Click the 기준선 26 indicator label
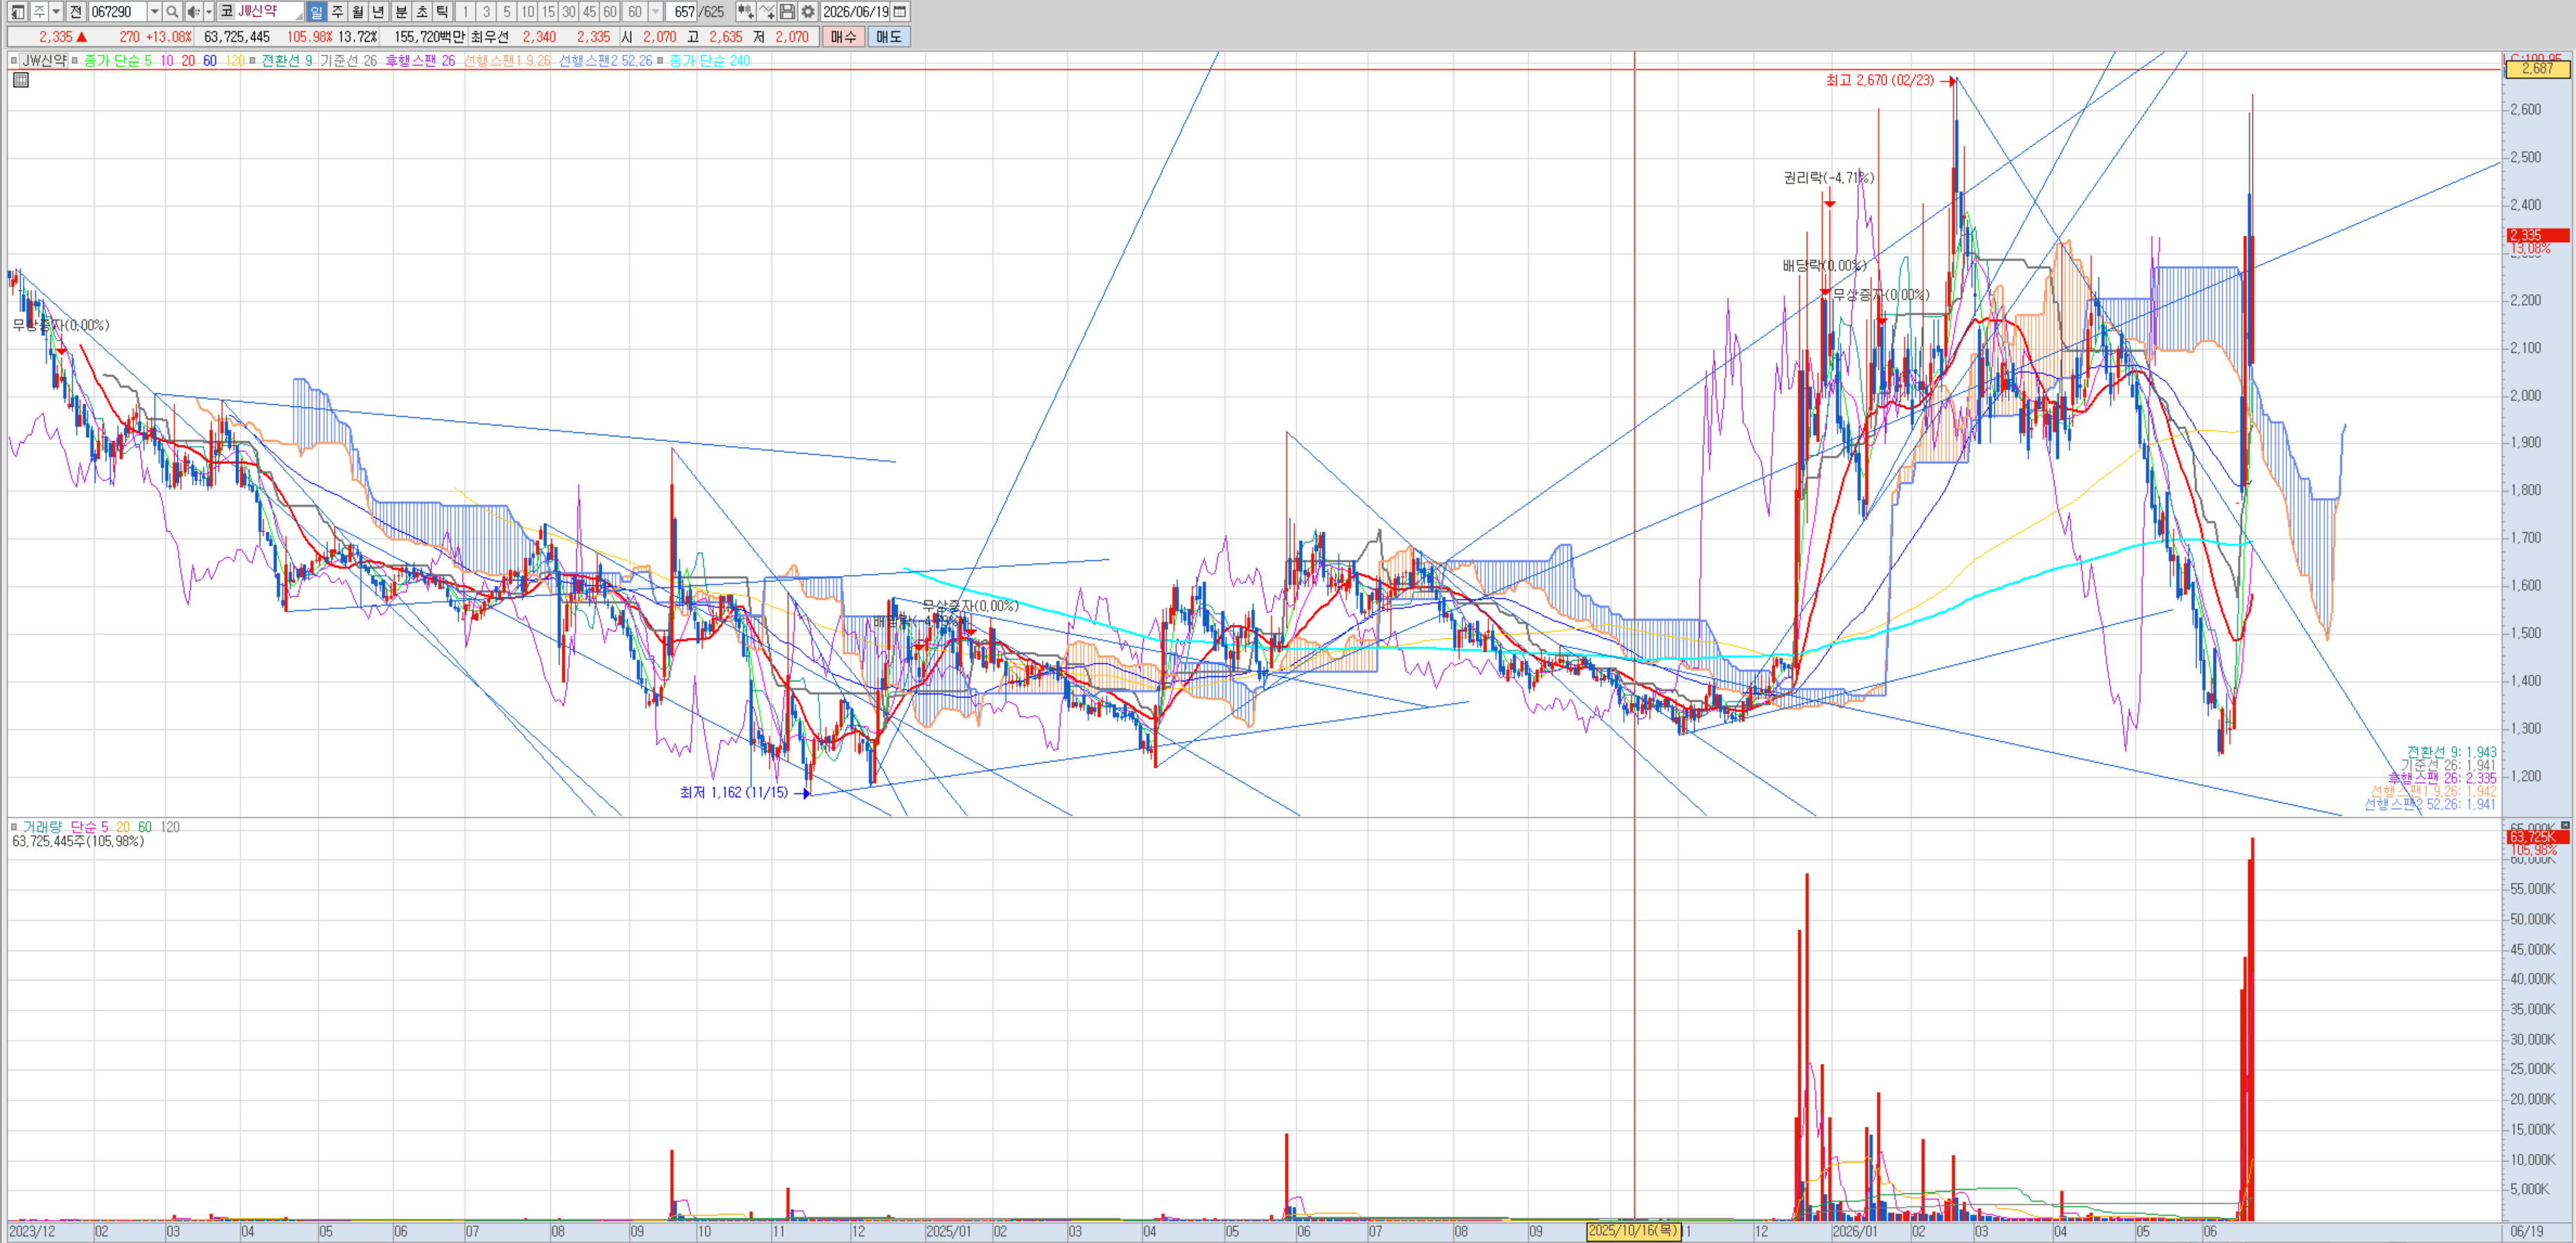2576x1243 pixels. point(348,61)
